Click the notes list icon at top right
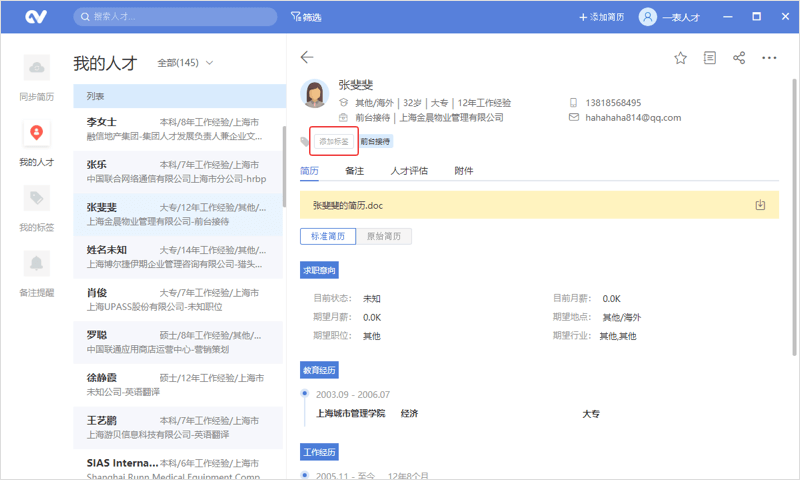The image size is (800, 480). [710, 58]
